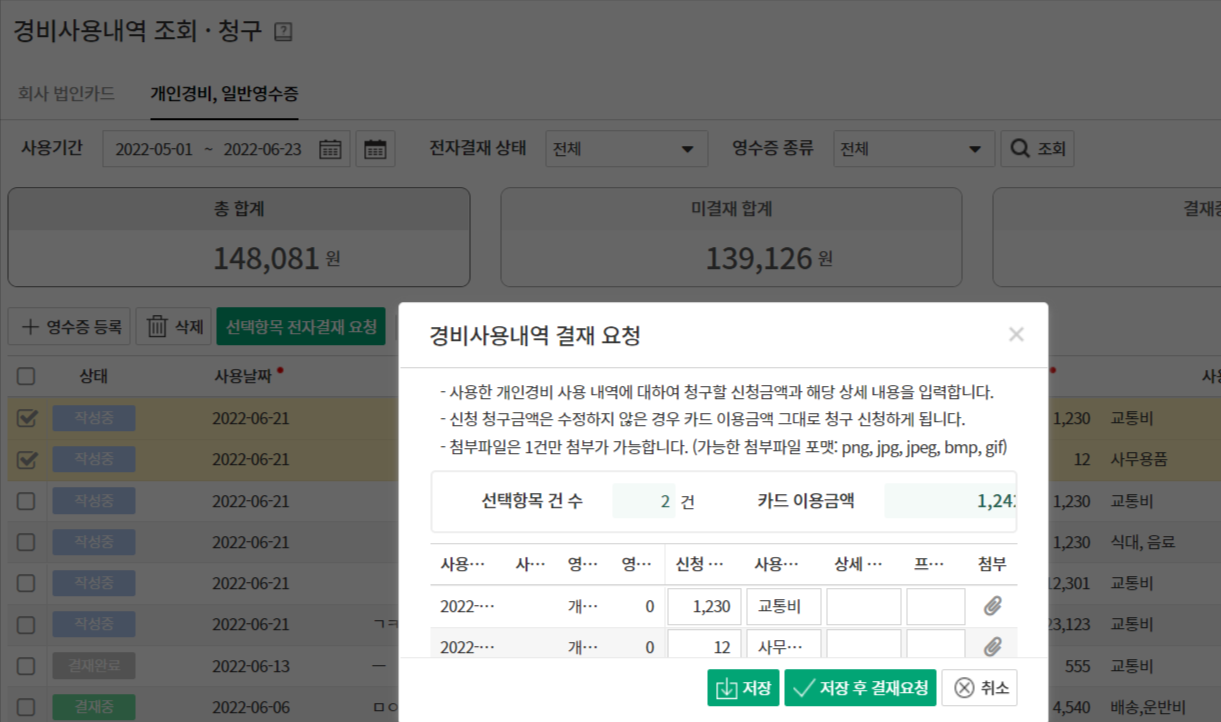Check the select-all checkbox in the table header
Viewport: 1221px width, 722px height.
point(25,376)
